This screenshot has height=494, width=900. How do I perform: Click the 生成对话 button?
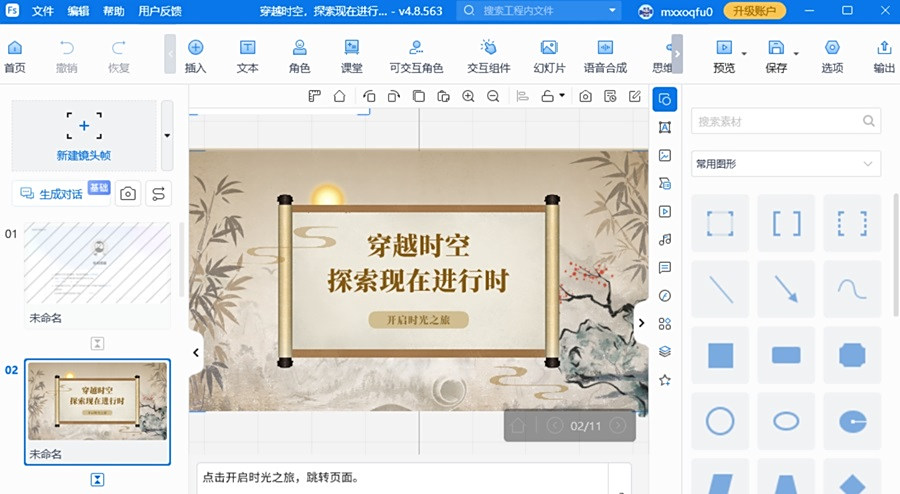[60, 194]
